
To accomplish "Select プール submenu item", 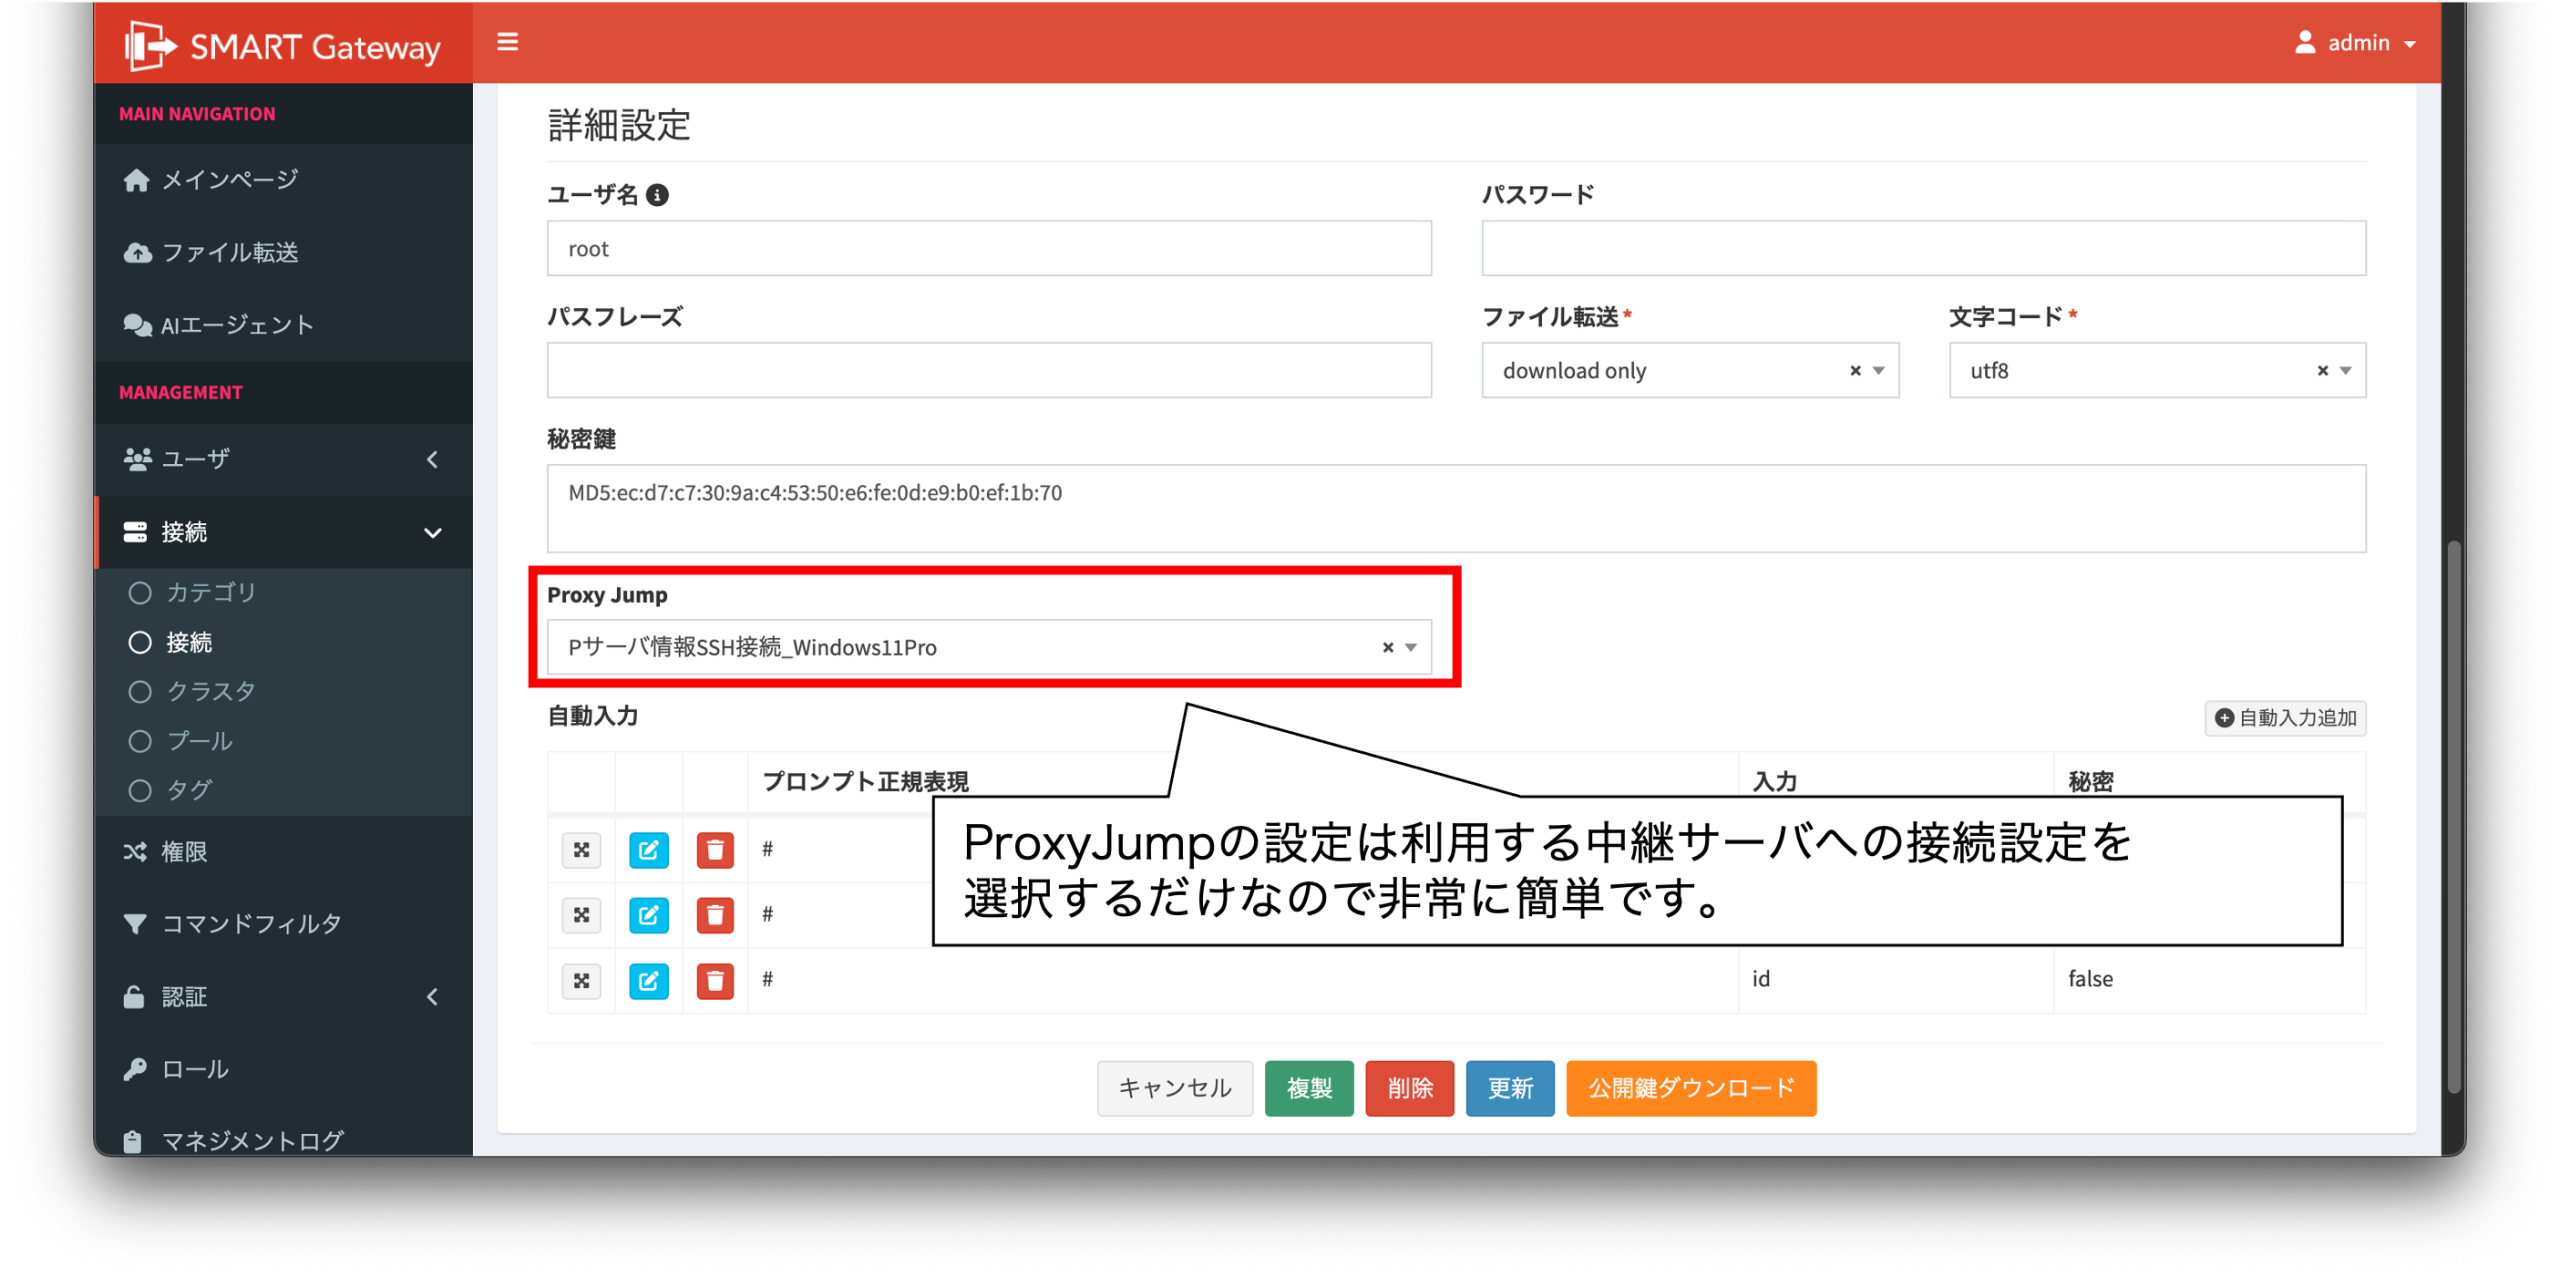I will pyautogui.click(x=199, y=741).
